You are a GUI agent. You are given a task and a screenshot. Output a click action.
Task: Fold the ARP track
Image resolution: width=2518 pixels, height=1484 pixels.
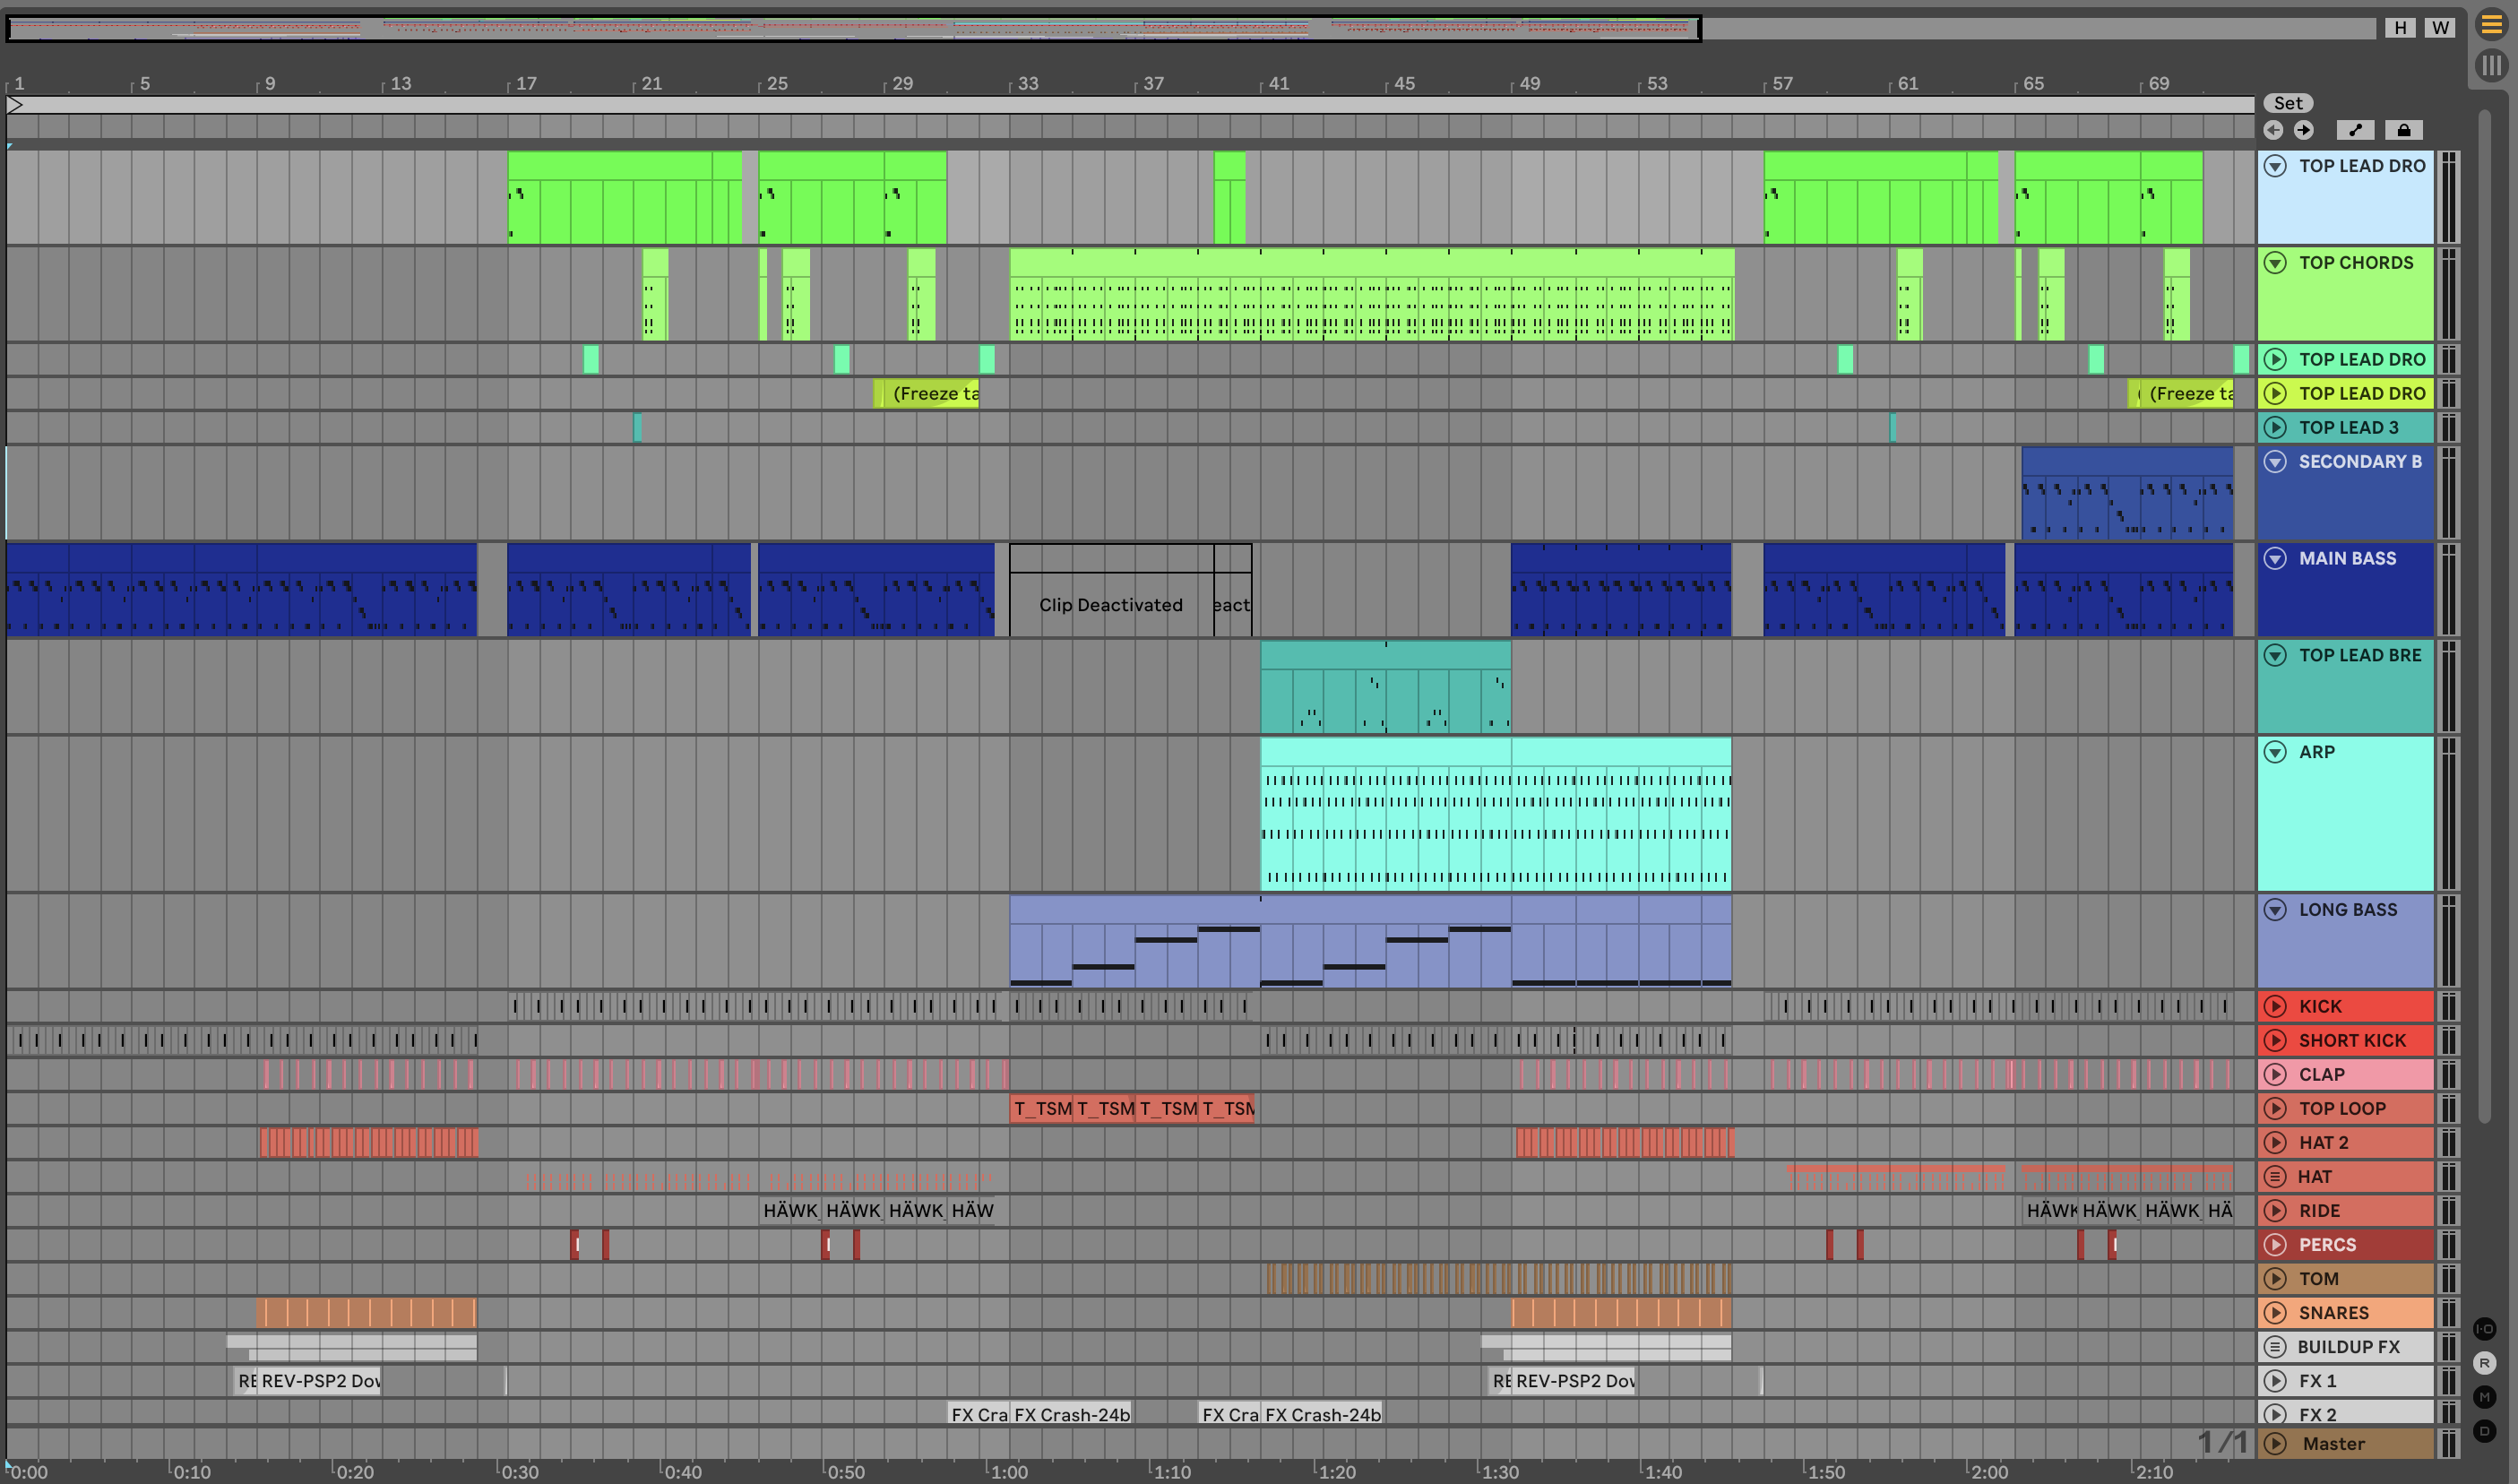pos(2275,752)
